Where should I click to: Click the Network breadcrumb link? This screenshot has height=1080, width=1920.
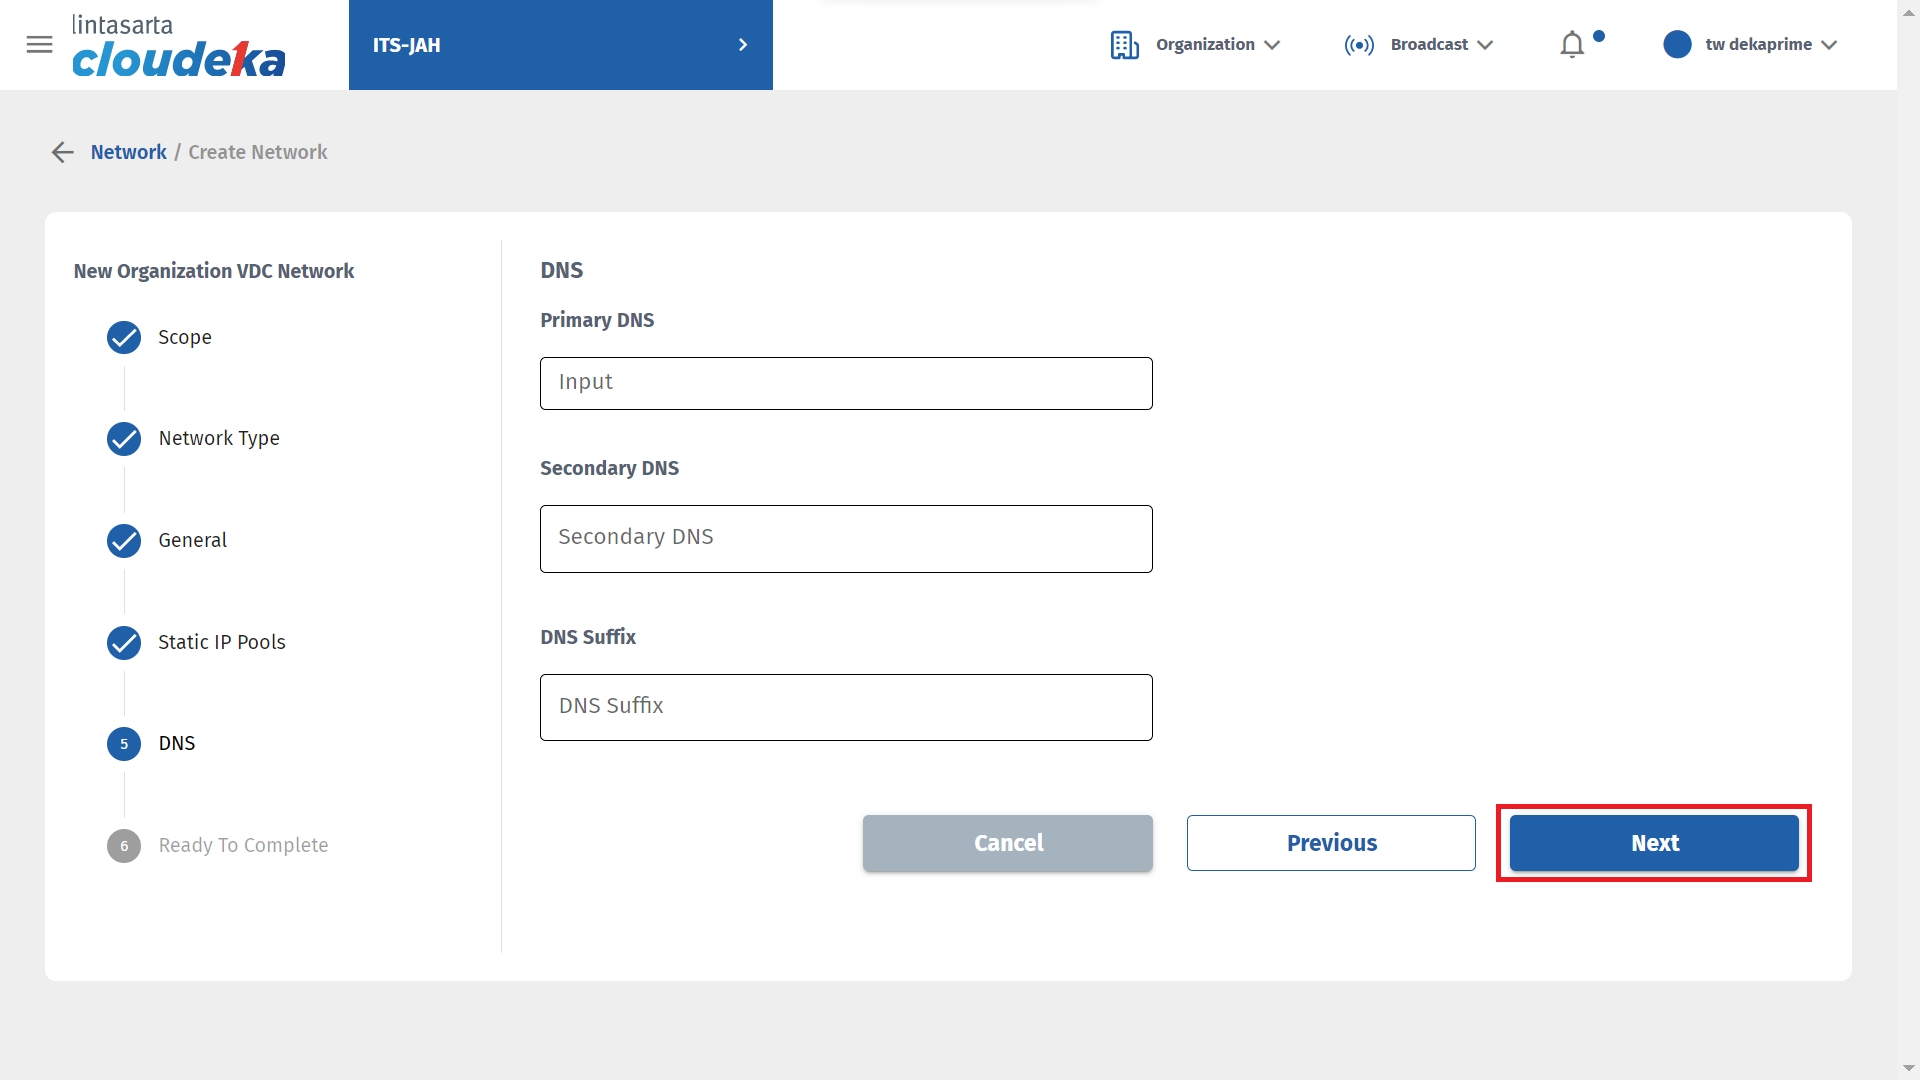tap(128, 152)
